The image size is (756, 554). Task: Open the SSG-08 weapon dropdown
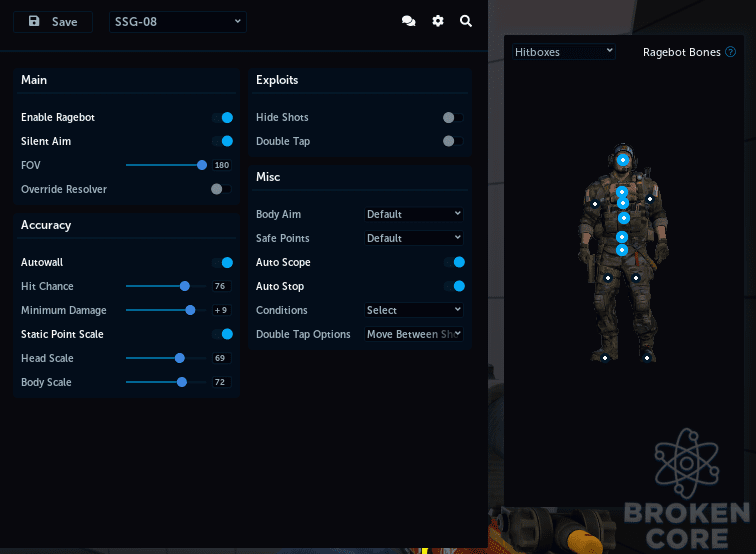pos(177,22)
